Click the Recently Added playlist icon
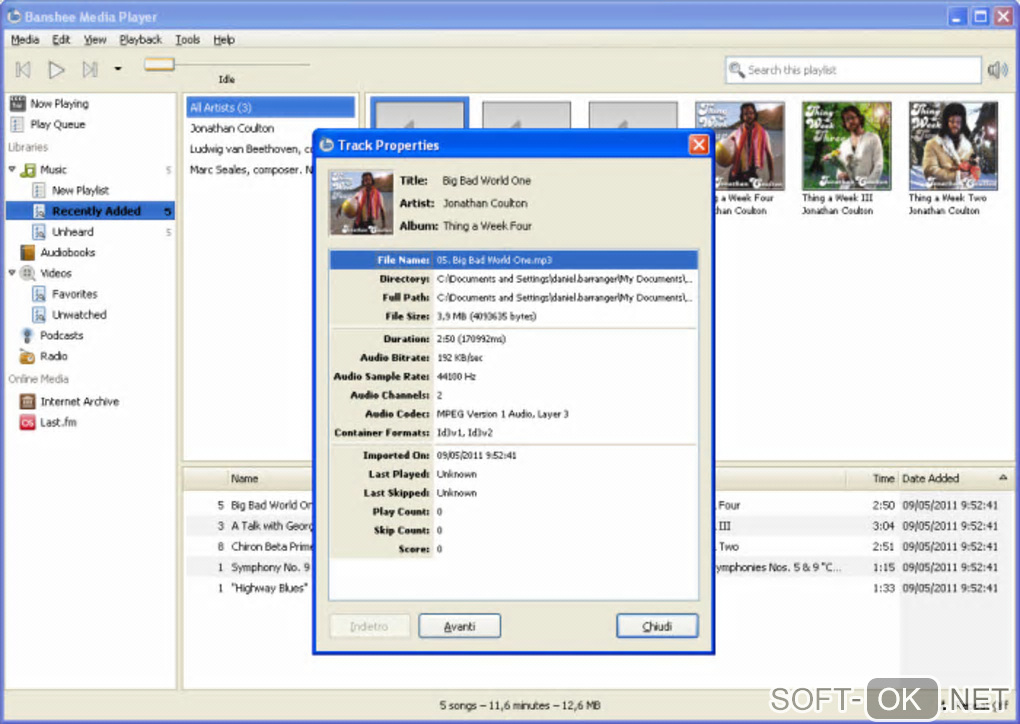 tap(39, 211)
